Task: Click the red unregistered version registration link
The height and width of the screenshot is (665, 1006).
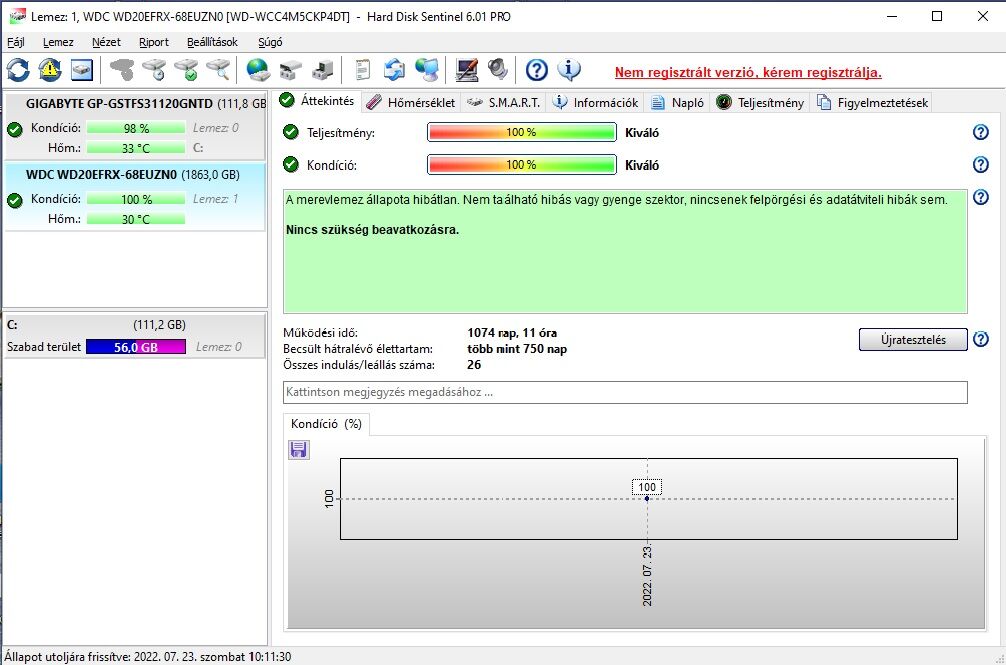Action: click(x=748, y=72)
